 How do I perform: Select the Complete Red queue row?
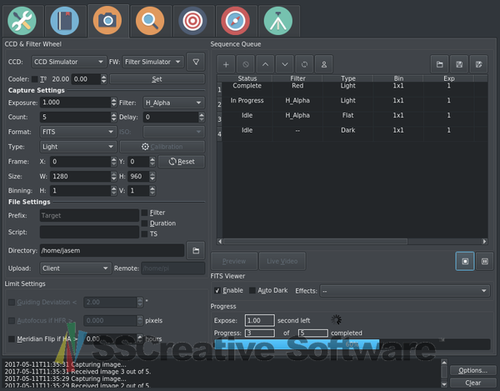pyautogui.click(x=352, y=88)
